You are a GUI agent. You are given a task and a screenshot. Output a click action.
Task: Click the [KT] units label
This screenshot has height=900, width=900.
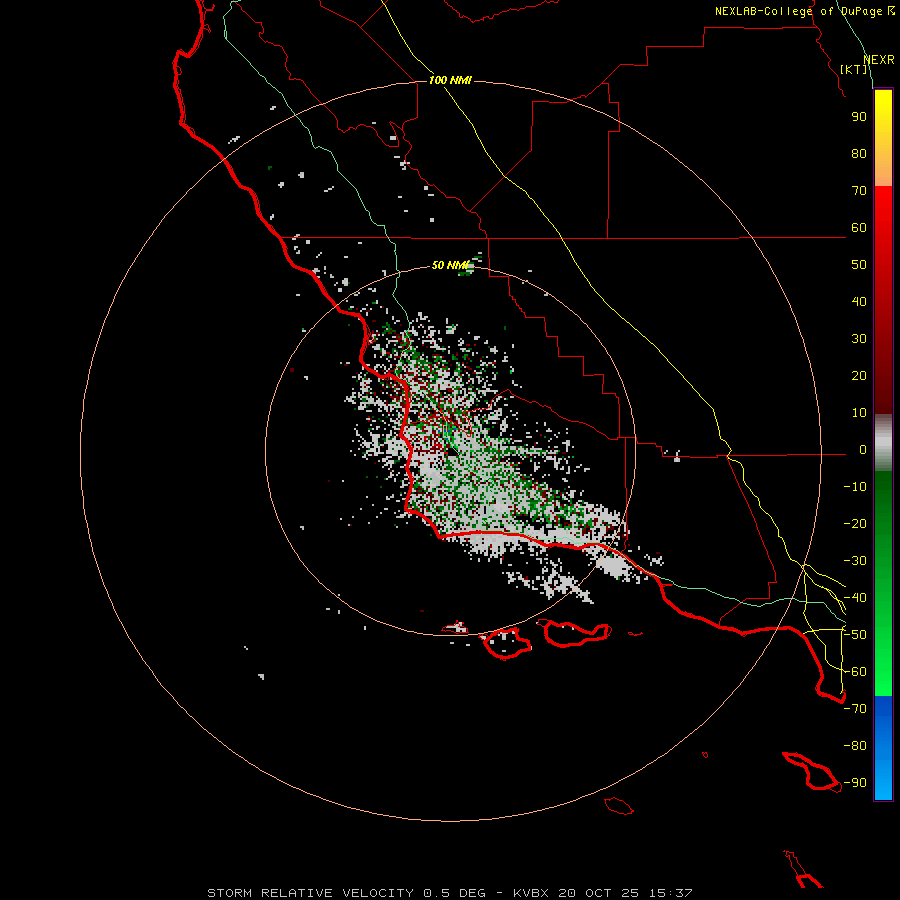[854, 69]
